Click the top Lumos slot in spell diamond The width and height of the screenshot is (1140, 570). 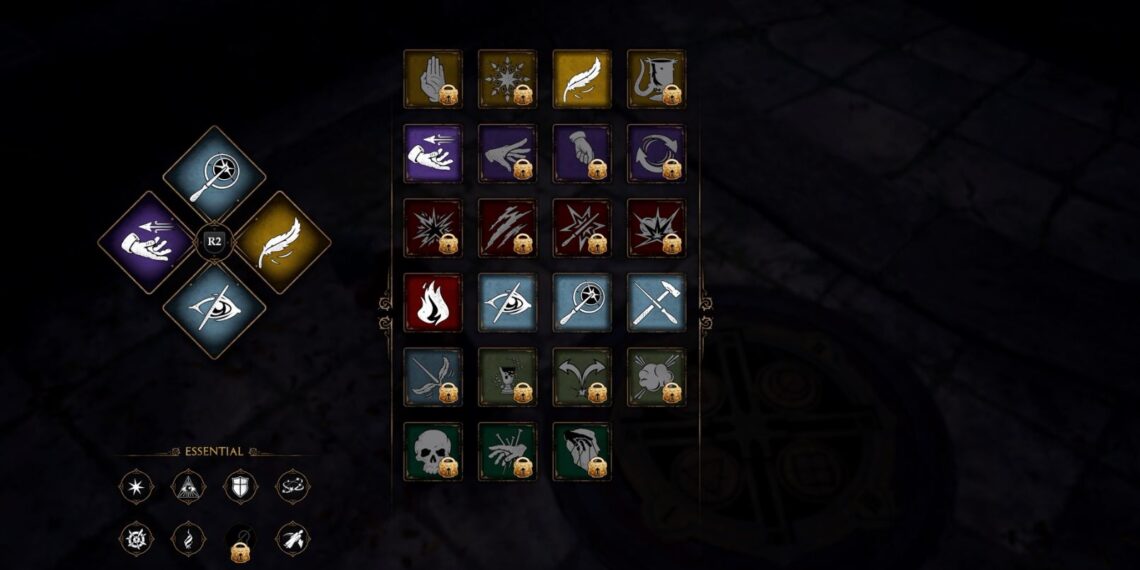pyautogui.click(x=214, y=177)
